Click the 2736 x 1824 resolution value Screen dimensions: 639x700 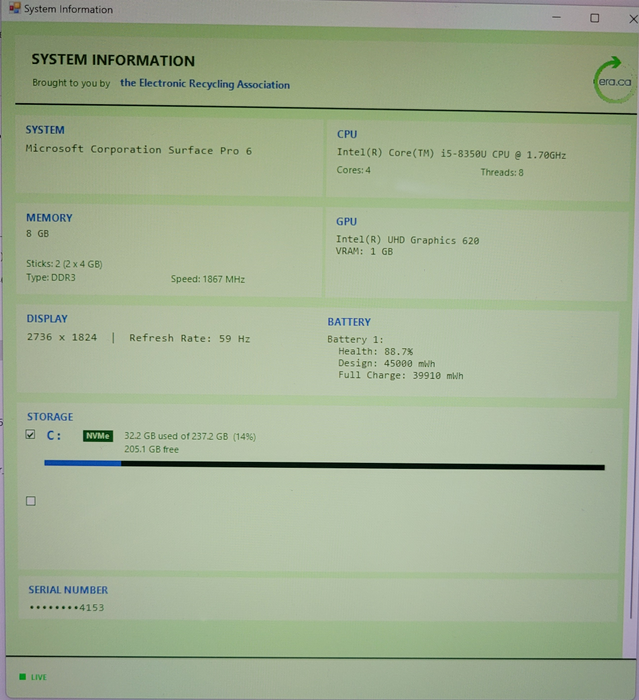[x=62, y=337]
